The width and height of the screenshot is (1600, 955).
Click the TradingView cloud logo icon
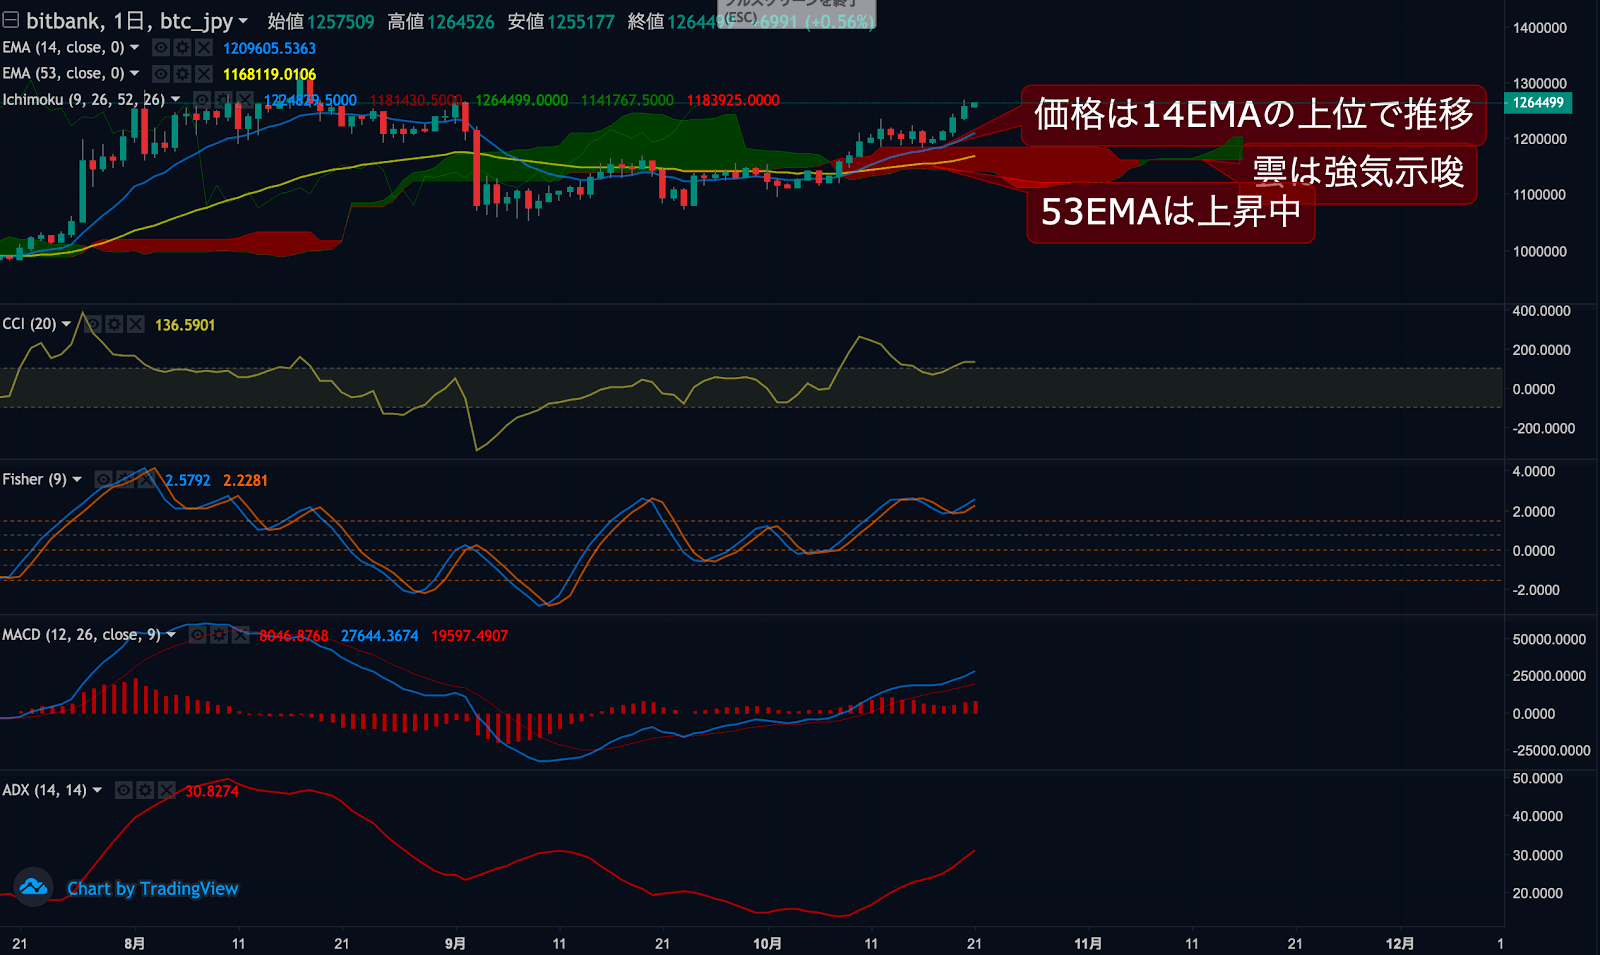[x=33, y=887]
